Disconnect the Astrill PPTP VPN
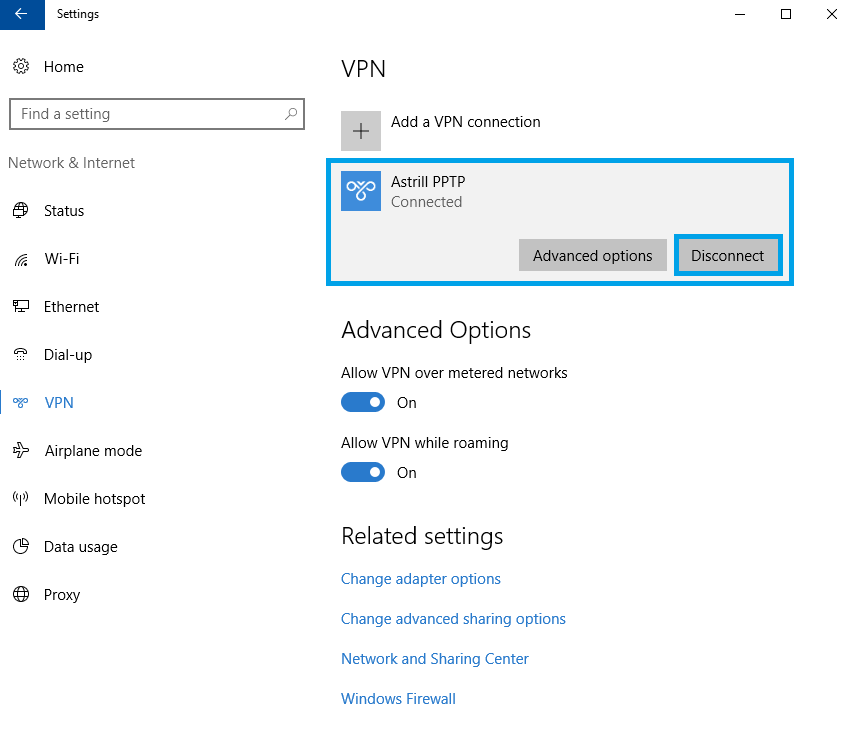This screenshot has height=730, width=851. pos(727,255)
